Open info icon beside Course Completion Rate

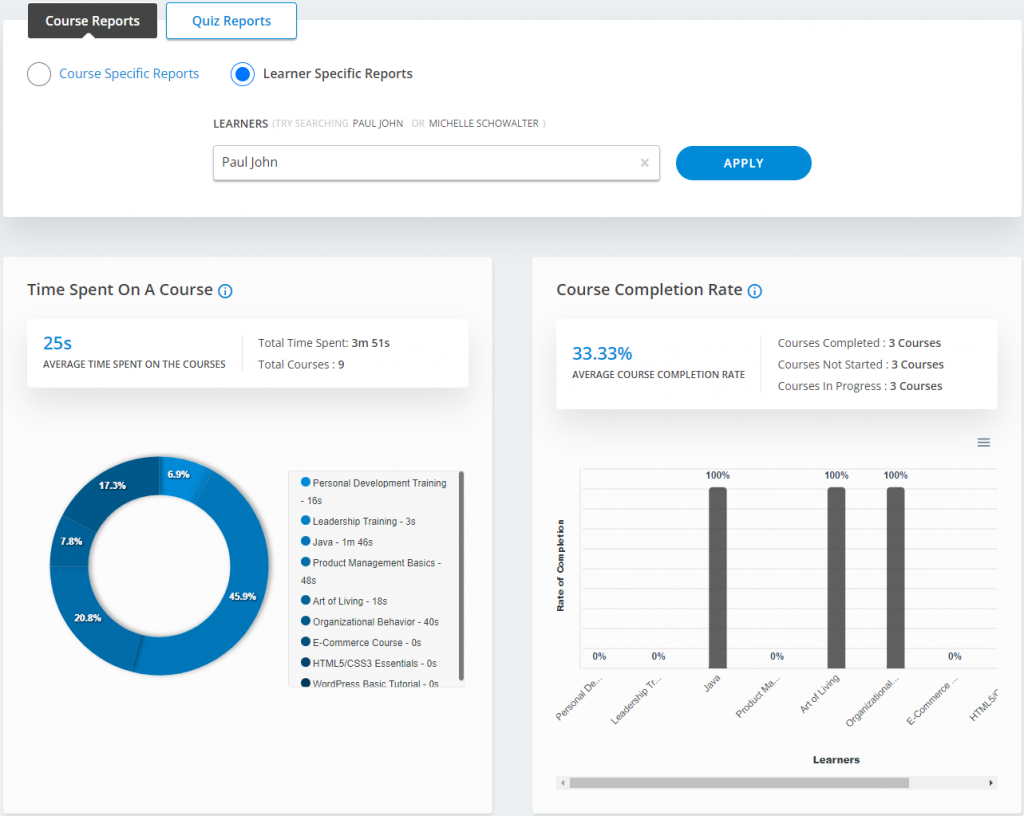click(x=754, y=291)
